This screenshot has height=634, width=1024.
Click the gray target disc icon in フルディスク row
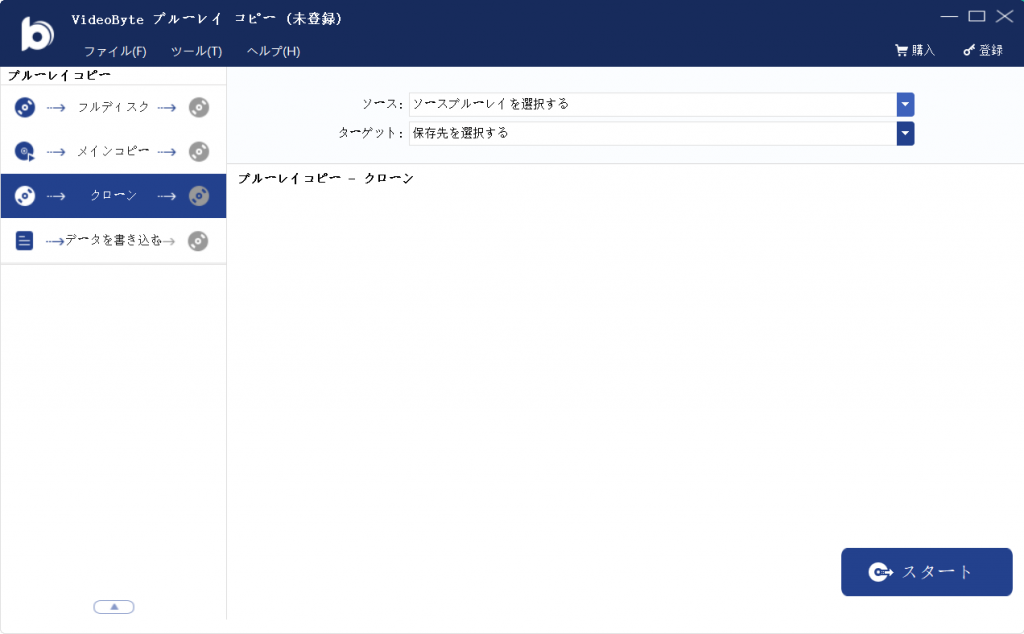199,107
